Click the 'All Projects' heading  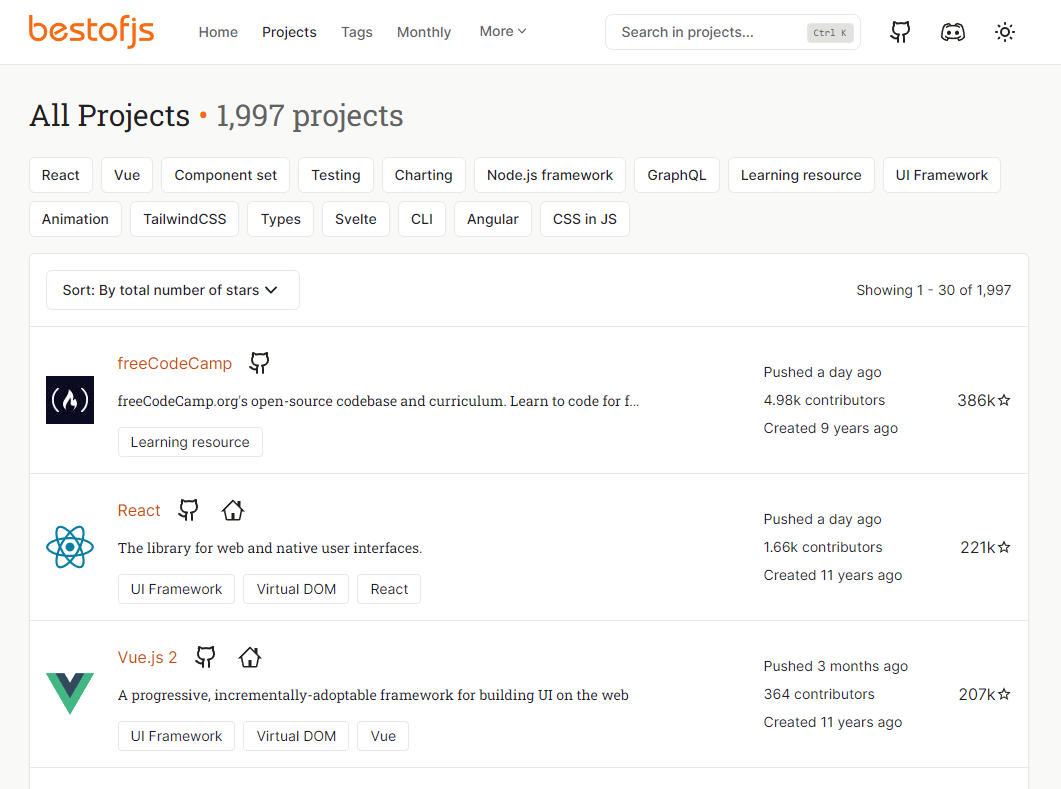(x=110, y=116)
